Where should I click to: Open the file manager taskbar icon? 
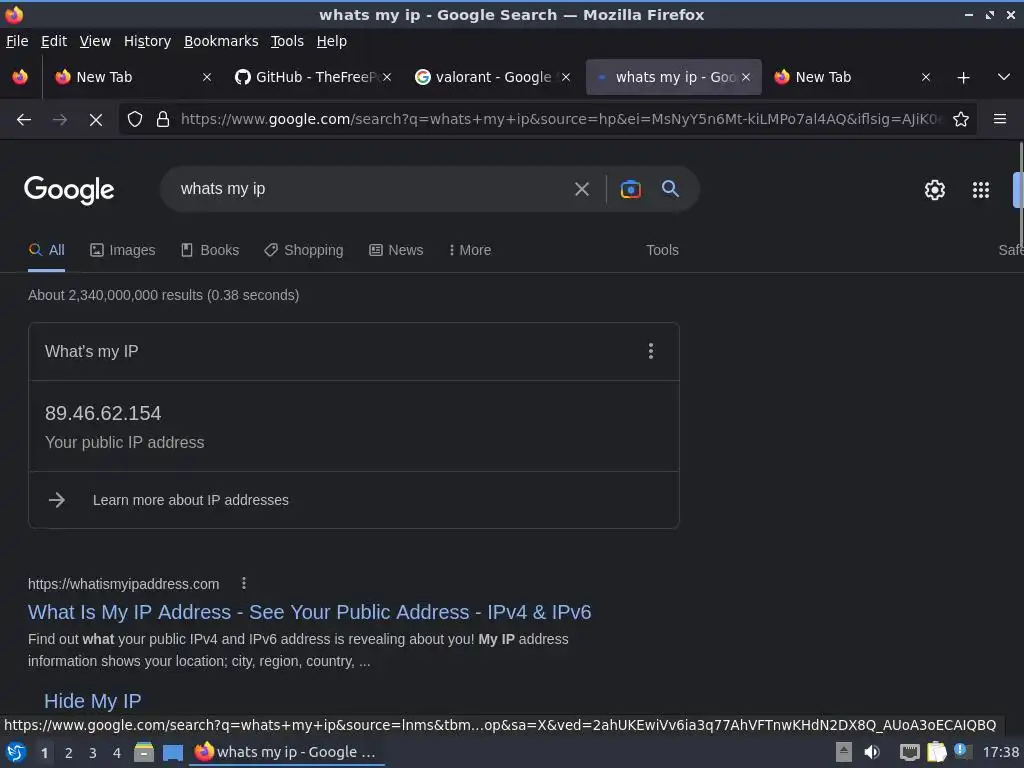click(x=144, y=752)
